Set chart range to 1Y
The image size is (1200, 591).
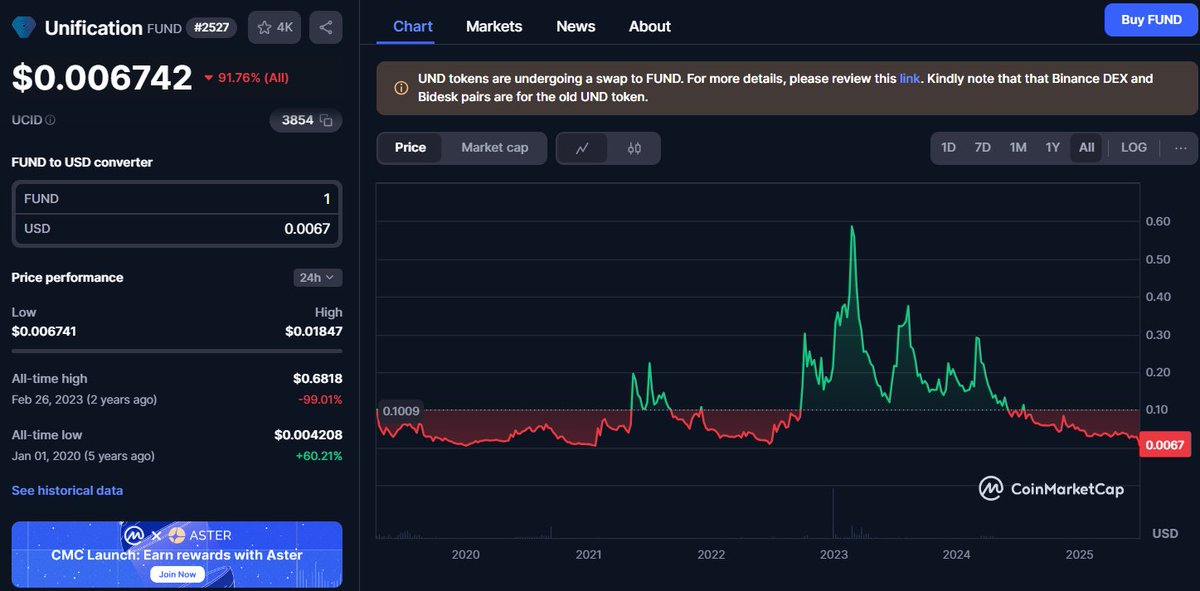1052,147
